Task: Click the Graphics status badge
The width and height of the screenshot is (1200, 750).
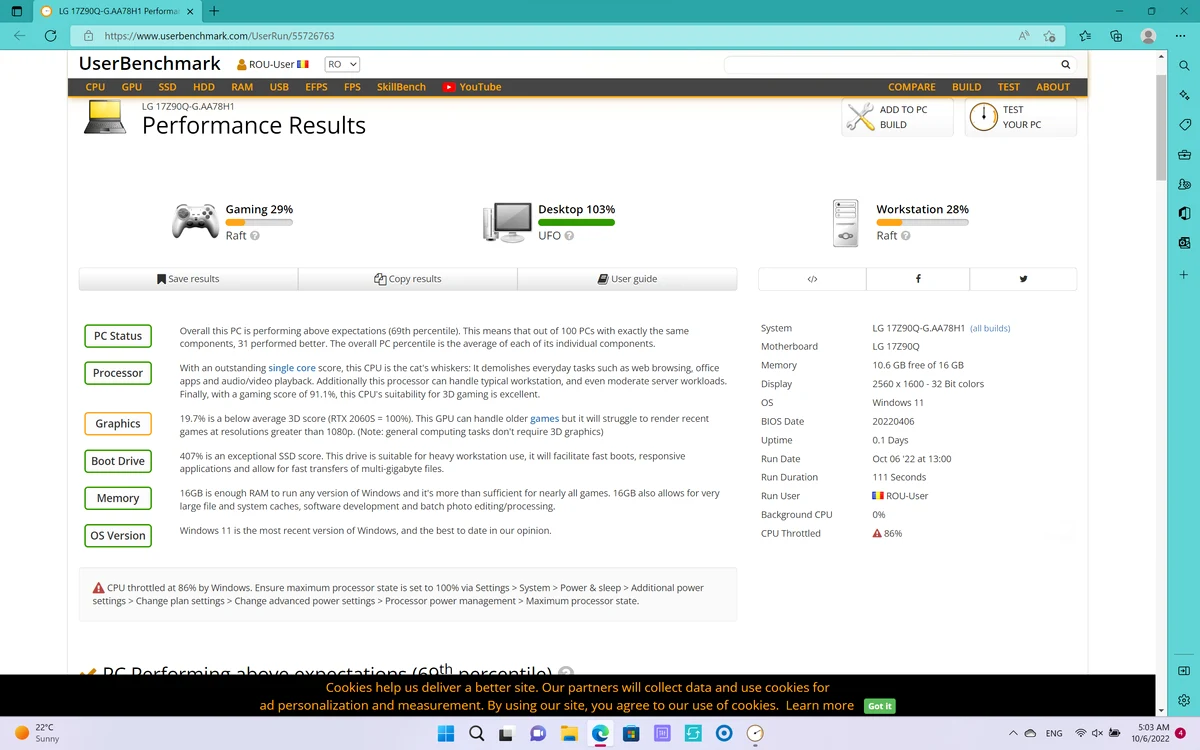Action: click(x=118, y=424)
